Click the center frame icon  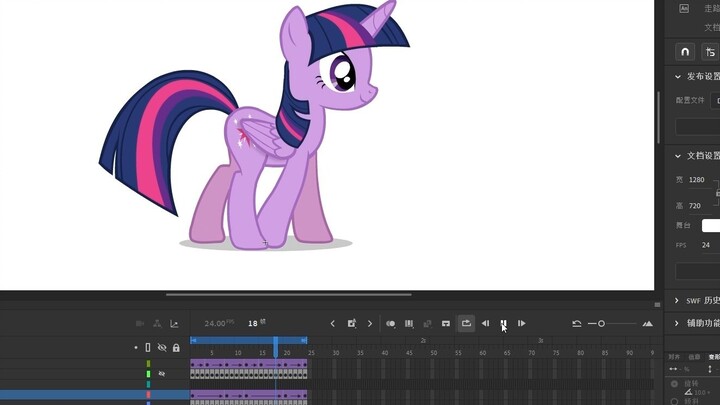pos(445,324)
